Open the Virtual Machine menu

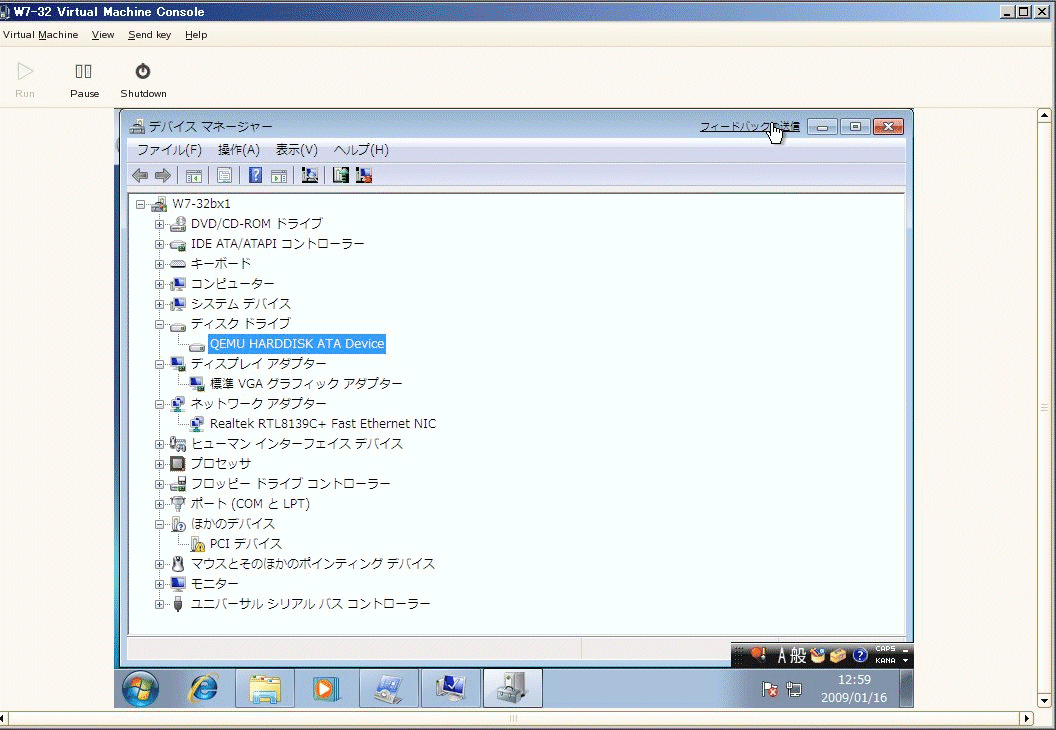coord(40,35)
